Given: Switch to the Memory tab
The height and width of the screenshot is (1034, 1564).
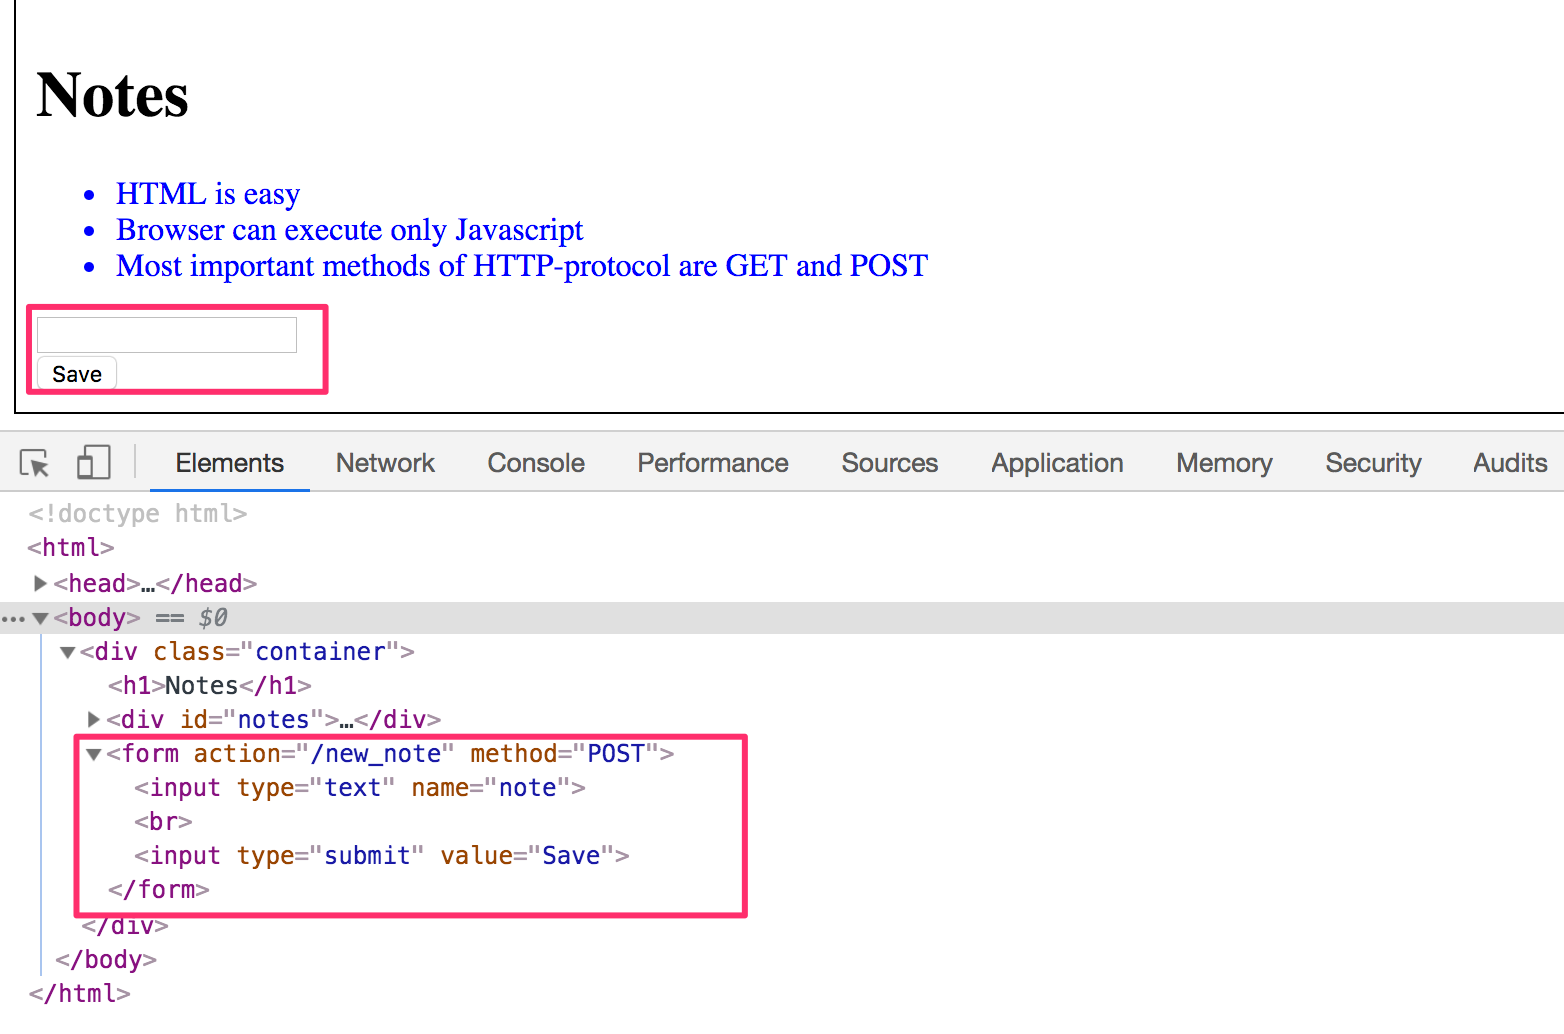Looking at the screenshot, I should tap(1224, 463).
